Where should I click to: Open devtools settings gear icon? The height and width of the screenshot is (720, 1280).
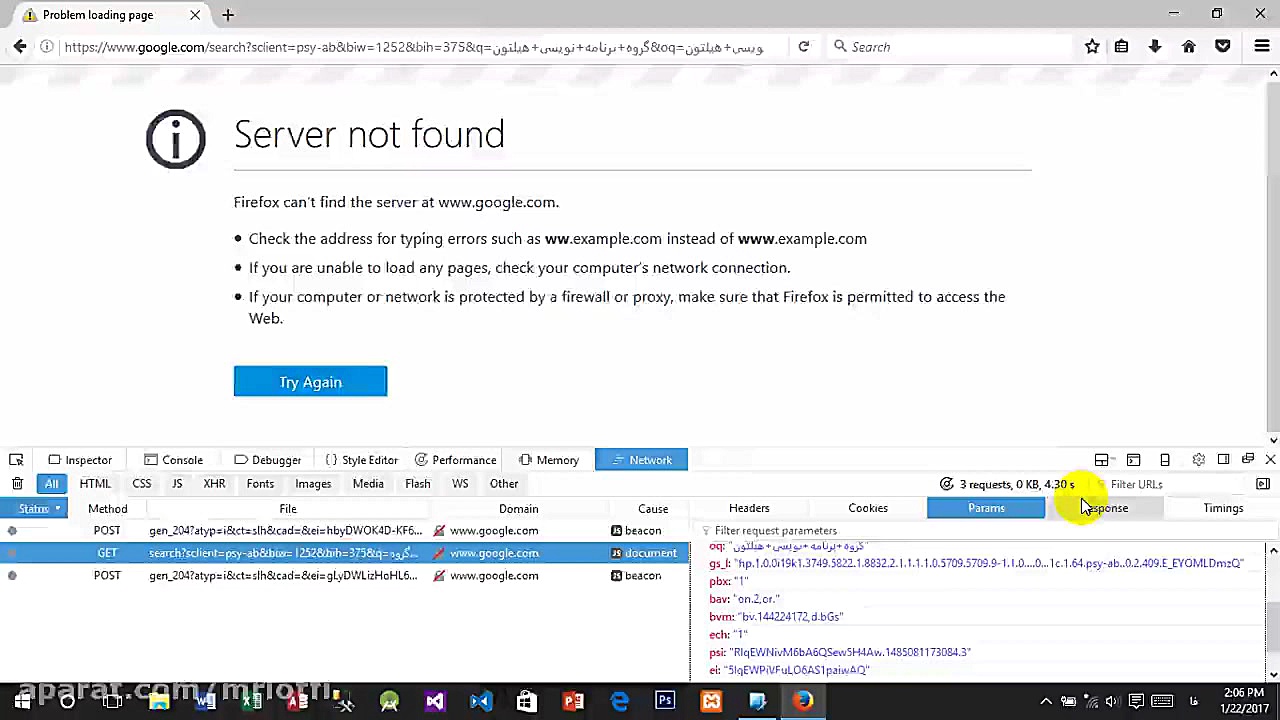click(x=1198, y=460)
